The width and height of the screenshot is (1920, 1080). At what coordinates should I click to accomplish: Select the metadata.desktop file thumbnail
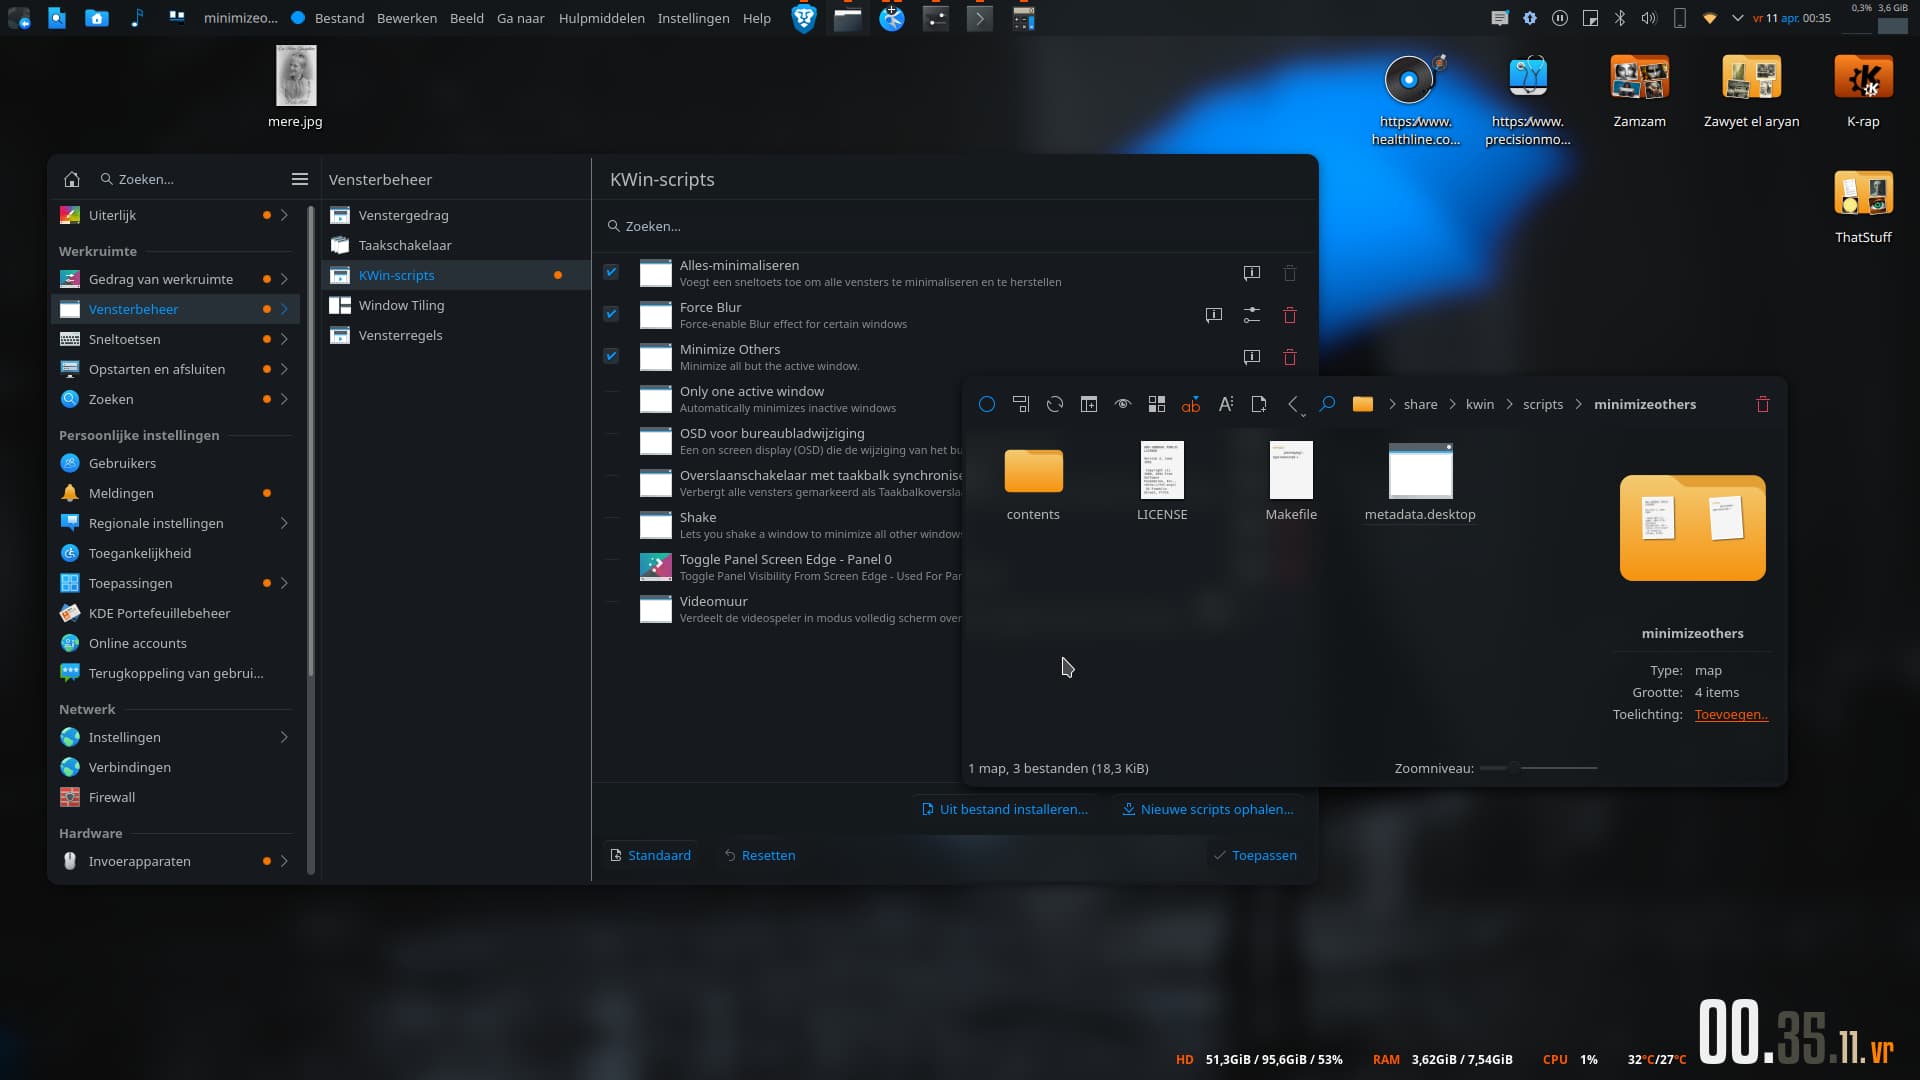tap(1420, 470)
